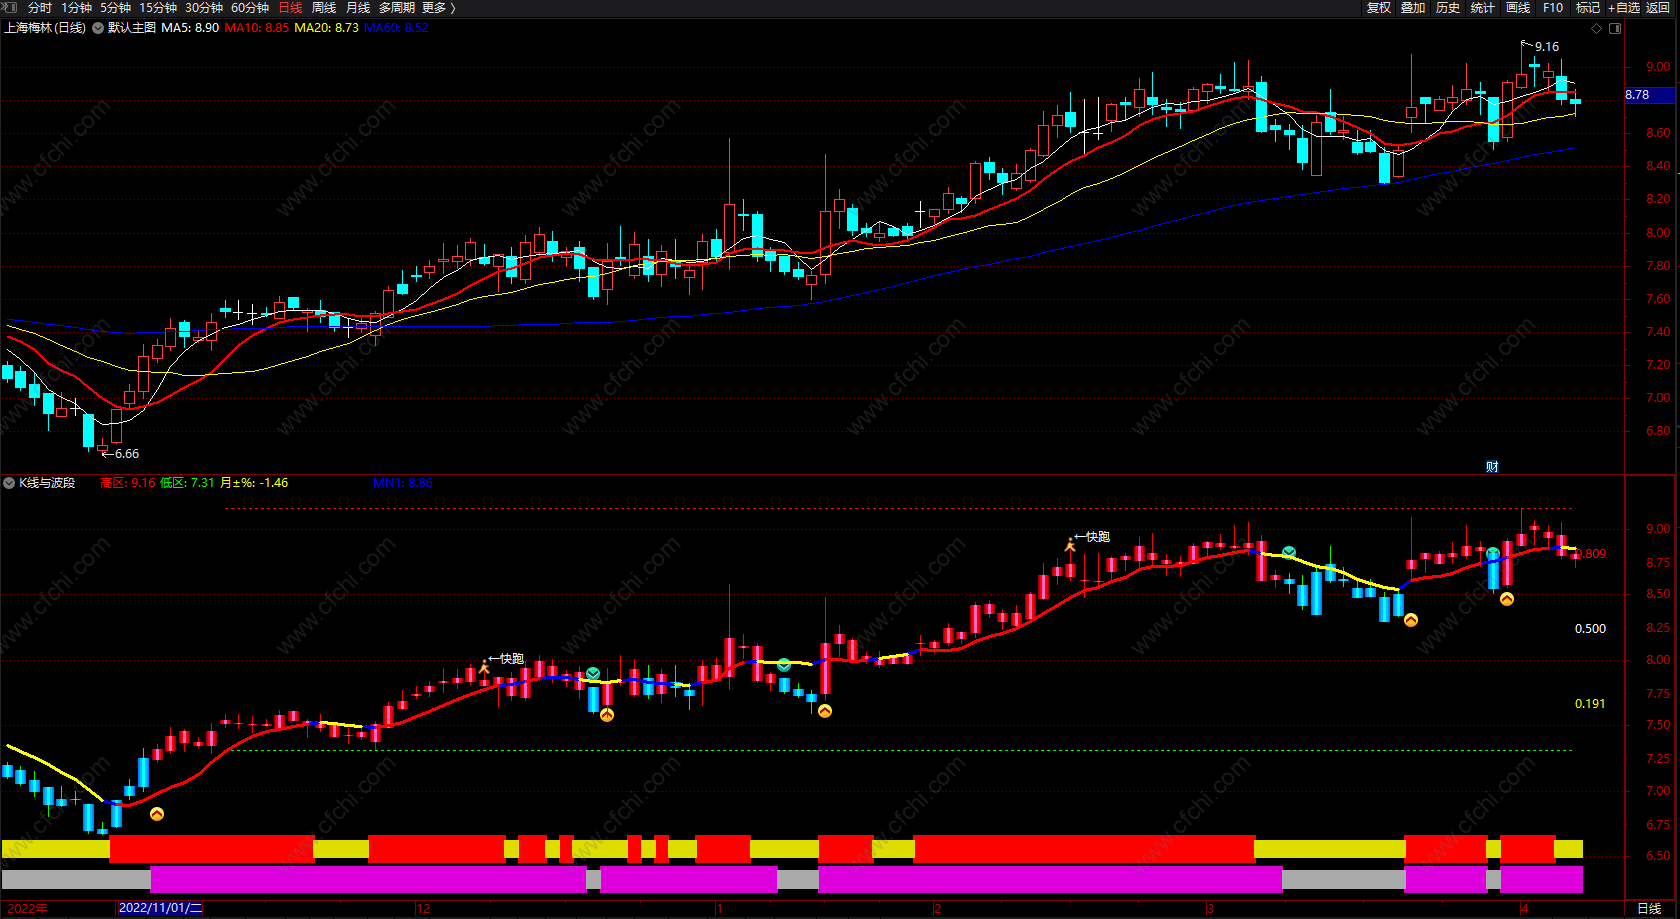Switch to the 分时 intraday view
The height and width of the screenshot is (919, 1680).
click(x=40, y=8)
